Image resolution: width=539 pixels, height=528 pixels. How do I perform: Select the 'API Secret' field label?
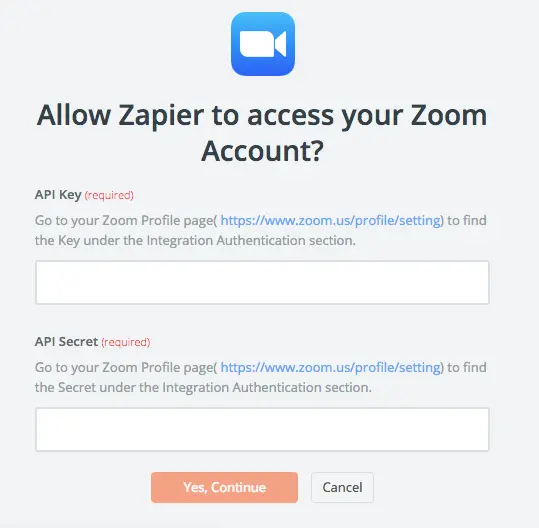tap(67, 342)
